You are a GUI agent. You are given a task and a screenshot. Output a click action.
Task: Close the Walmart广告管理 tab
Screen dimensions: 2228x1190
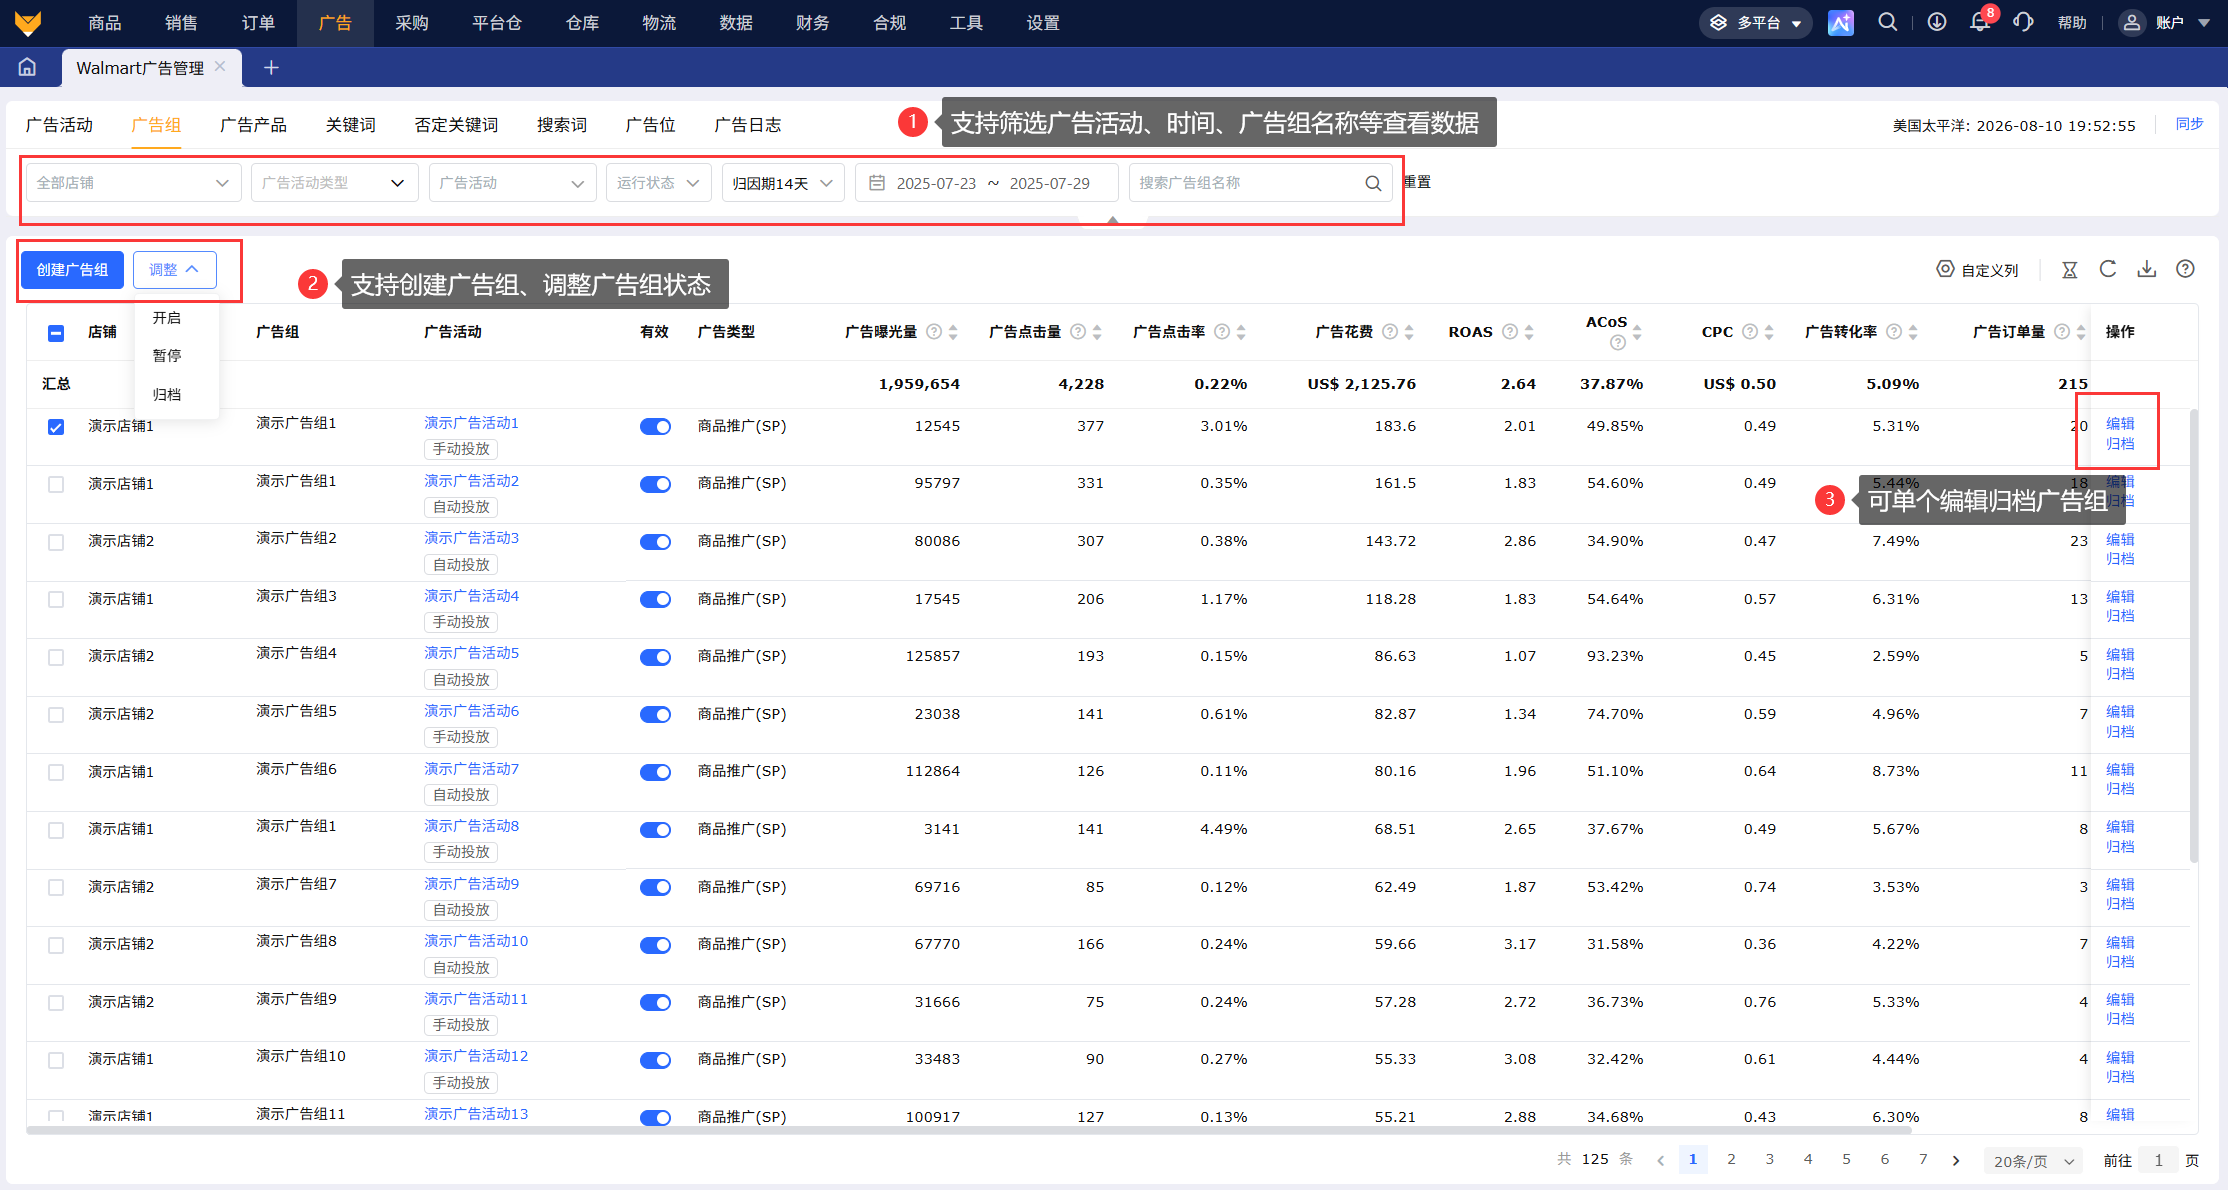tap(220, 66)
